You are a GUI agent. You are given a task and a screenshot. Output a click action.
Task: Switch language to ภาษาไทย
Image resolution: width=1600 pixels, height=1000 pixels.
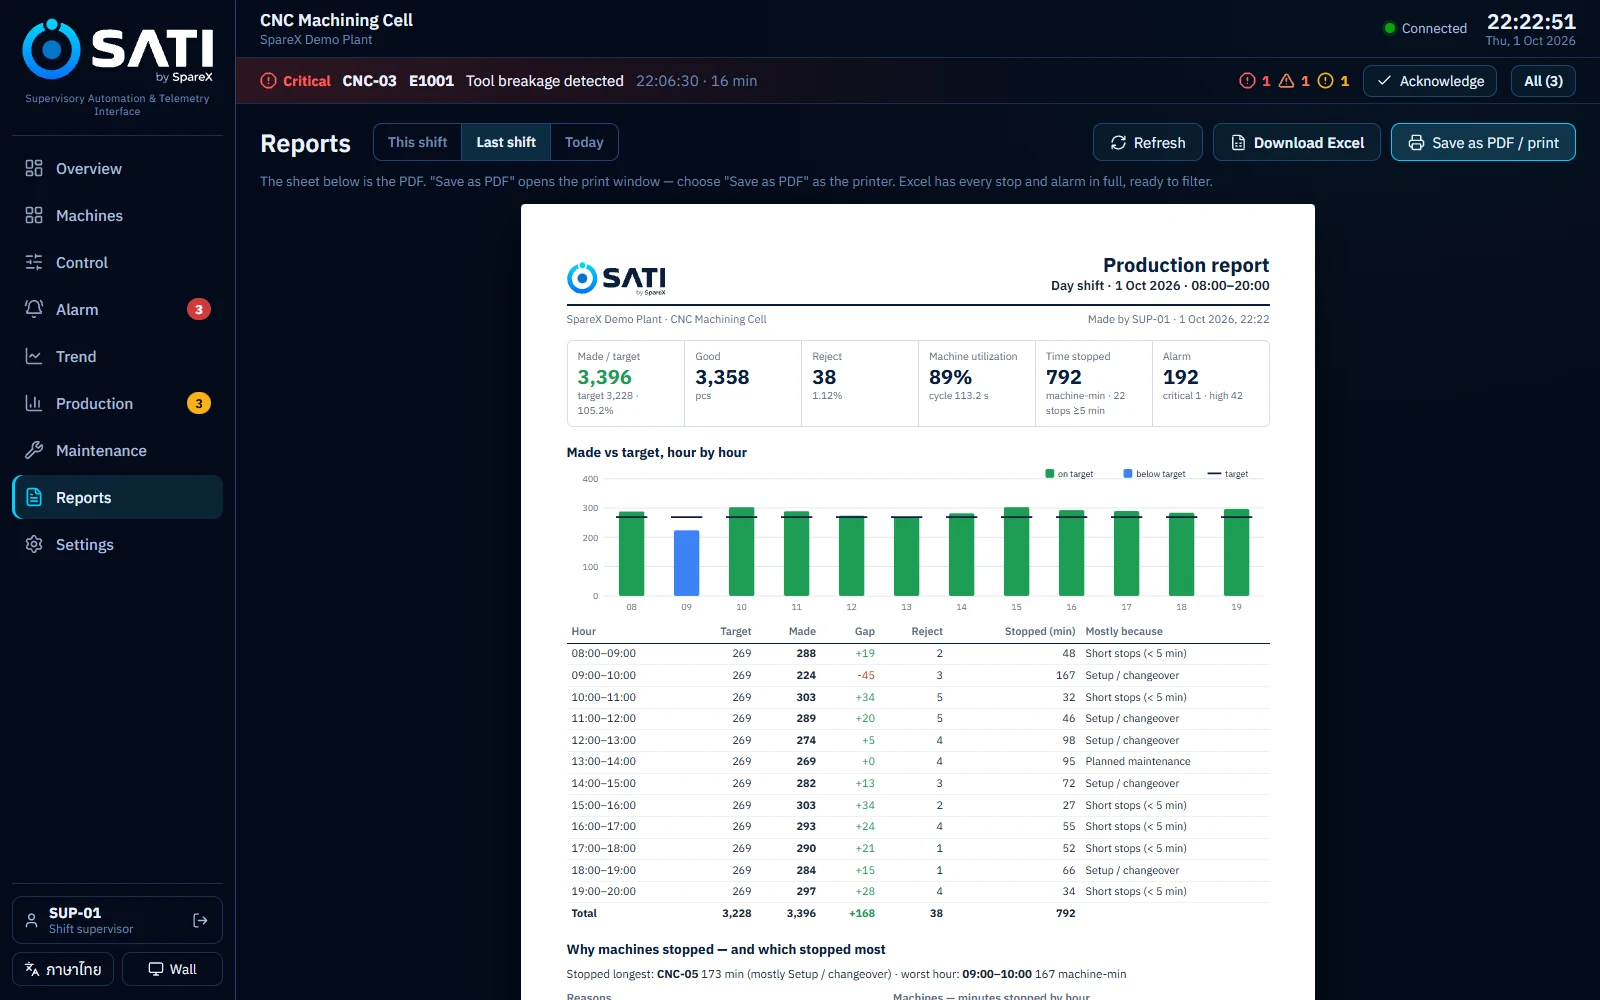[63, 969]
